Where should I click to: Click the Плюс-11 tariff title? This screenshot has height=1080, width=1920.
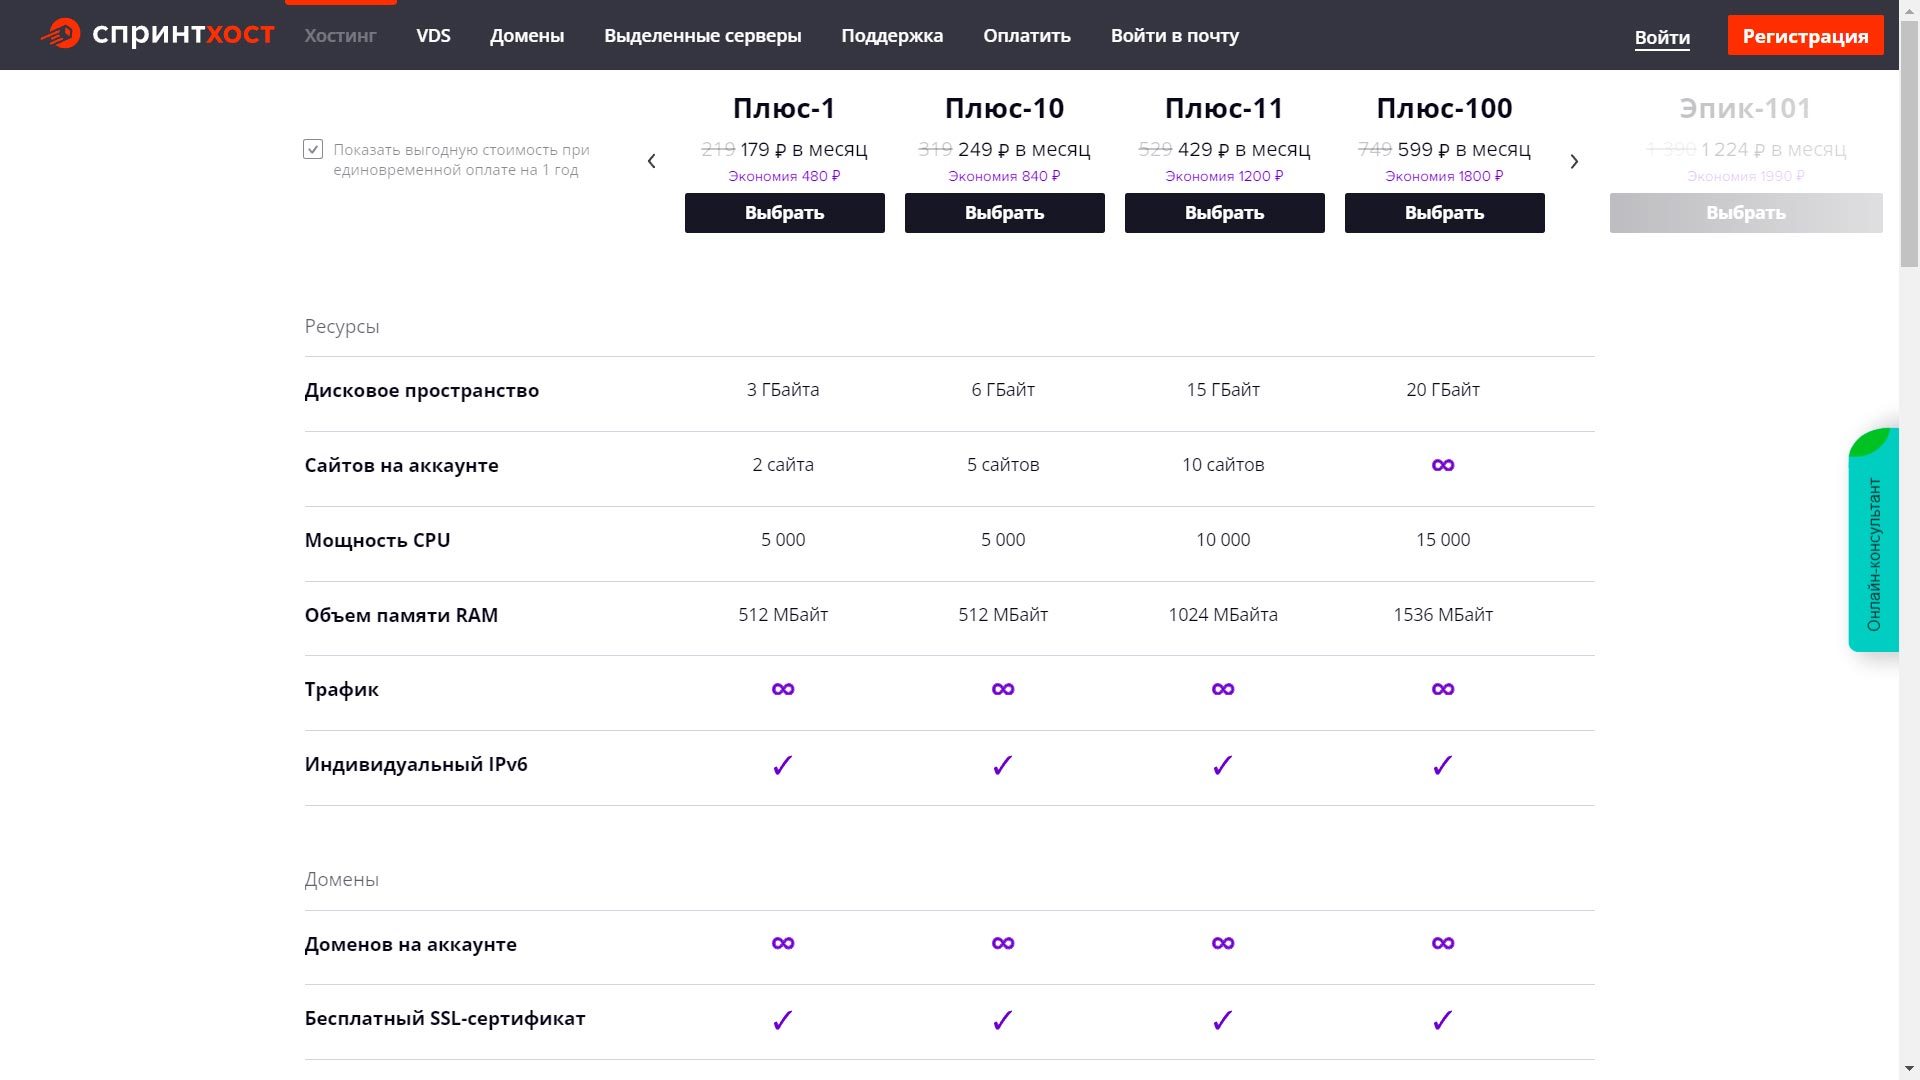coord(1224,108)
